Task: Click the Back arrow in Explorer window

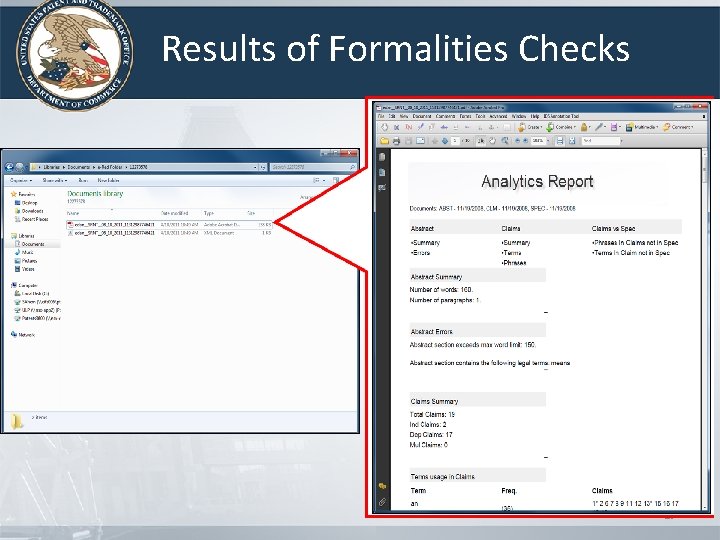Action: [9, 167]
